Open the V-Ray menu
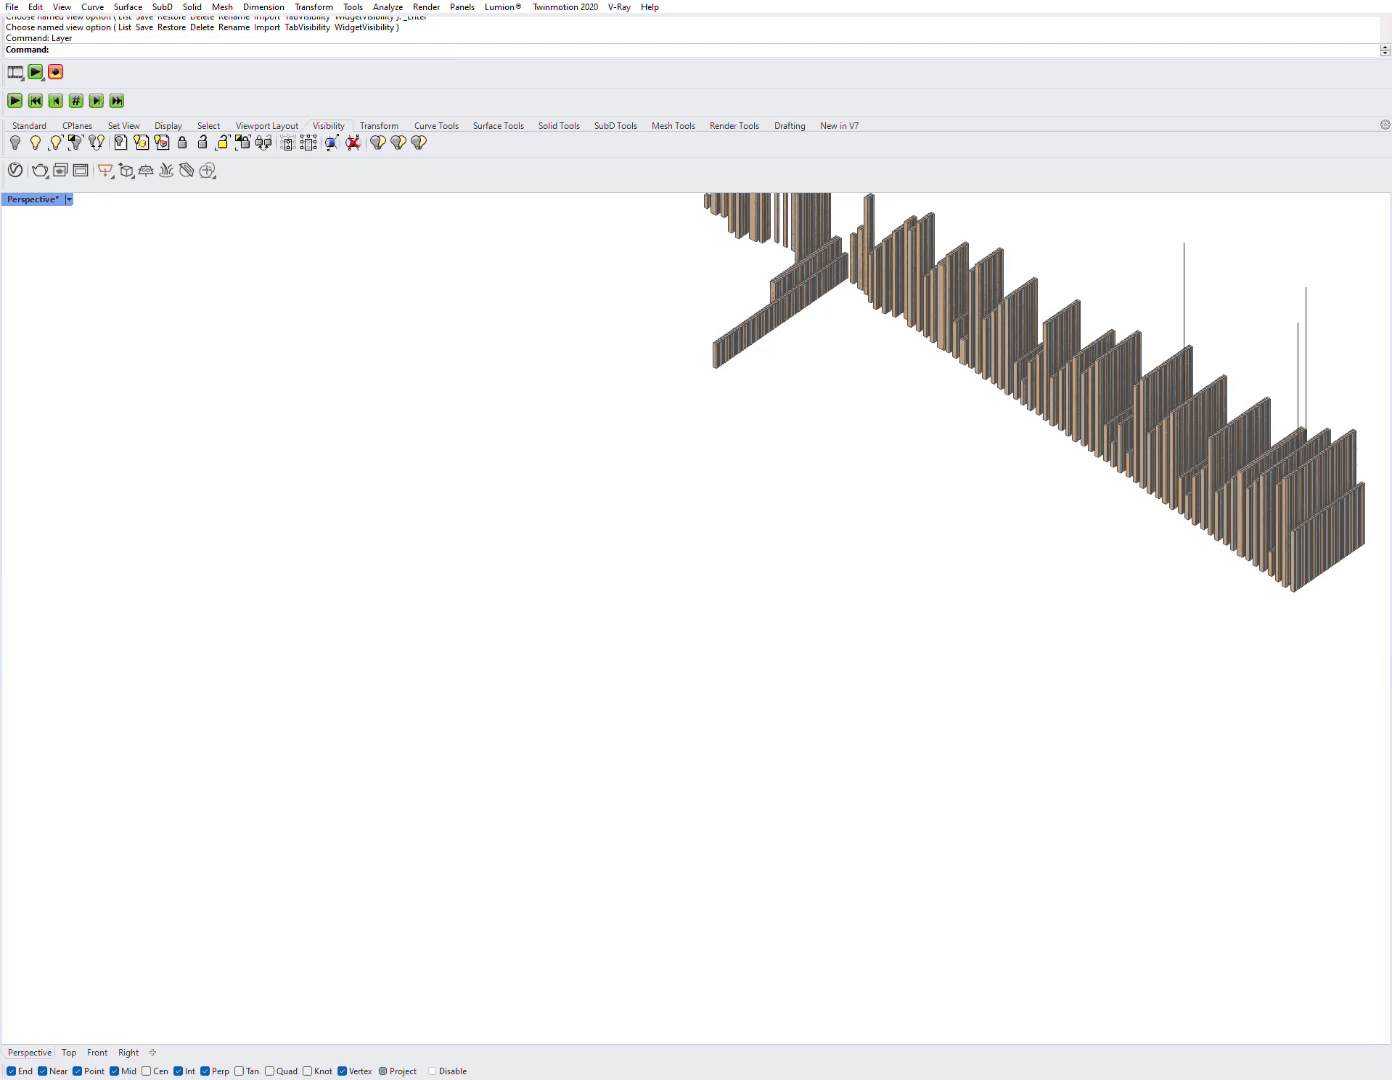The width and height of the screenshot is (1392, 1080). coord(619,7)
